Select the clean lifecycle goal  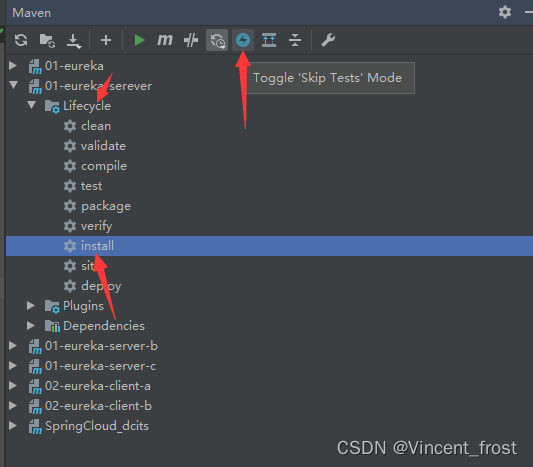(96, 126)
